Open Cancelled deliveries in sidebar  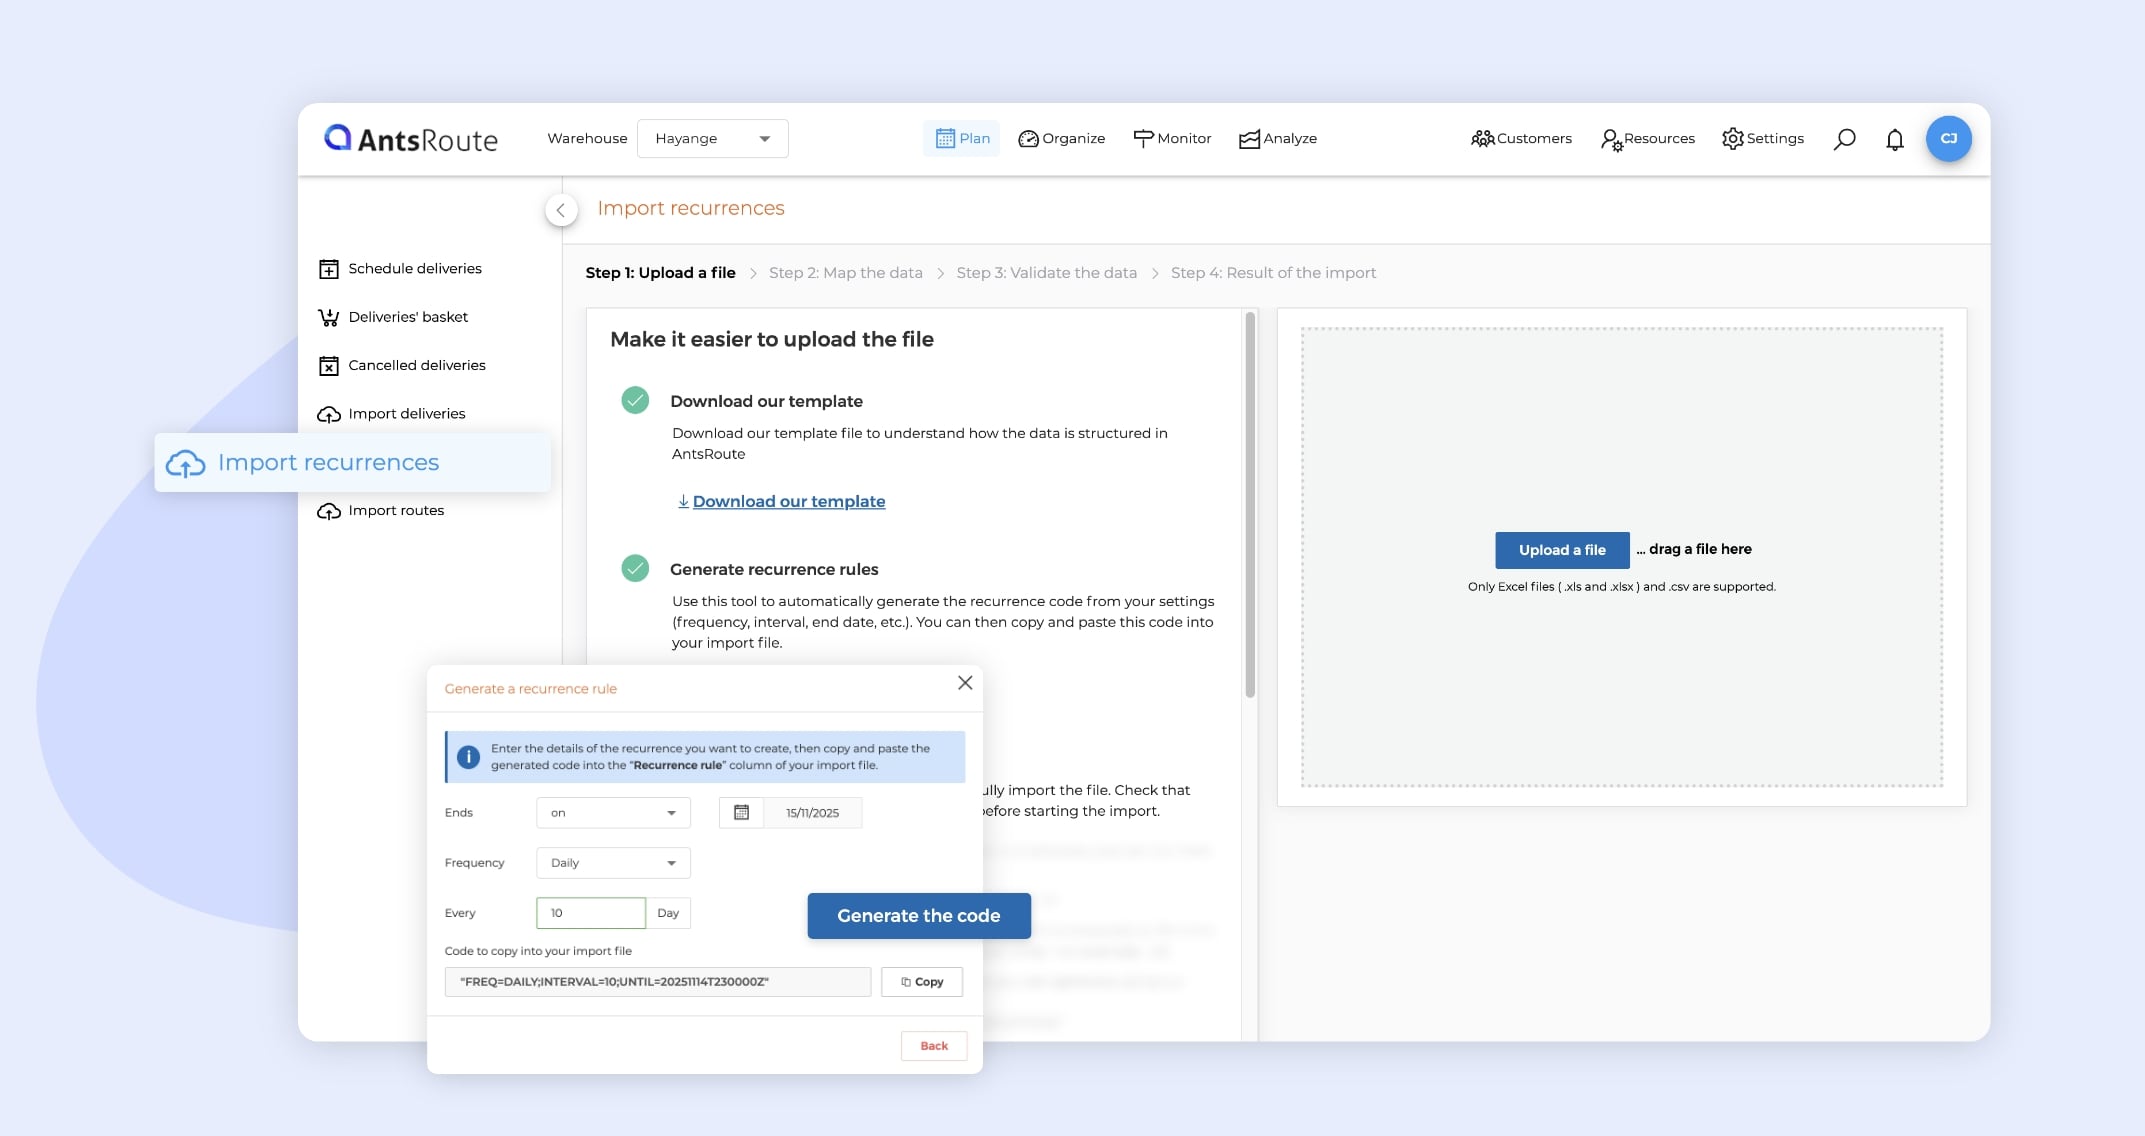tap(416, 366)
